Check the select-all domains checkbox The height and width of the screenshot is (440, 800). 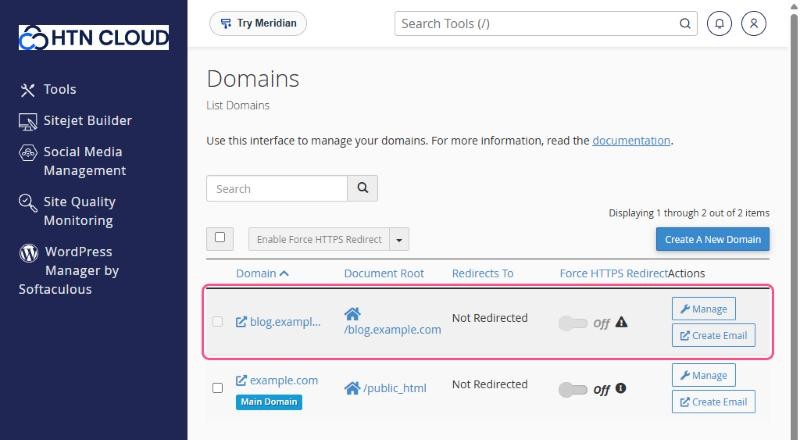pyautogui.click(x=220, y=237)
